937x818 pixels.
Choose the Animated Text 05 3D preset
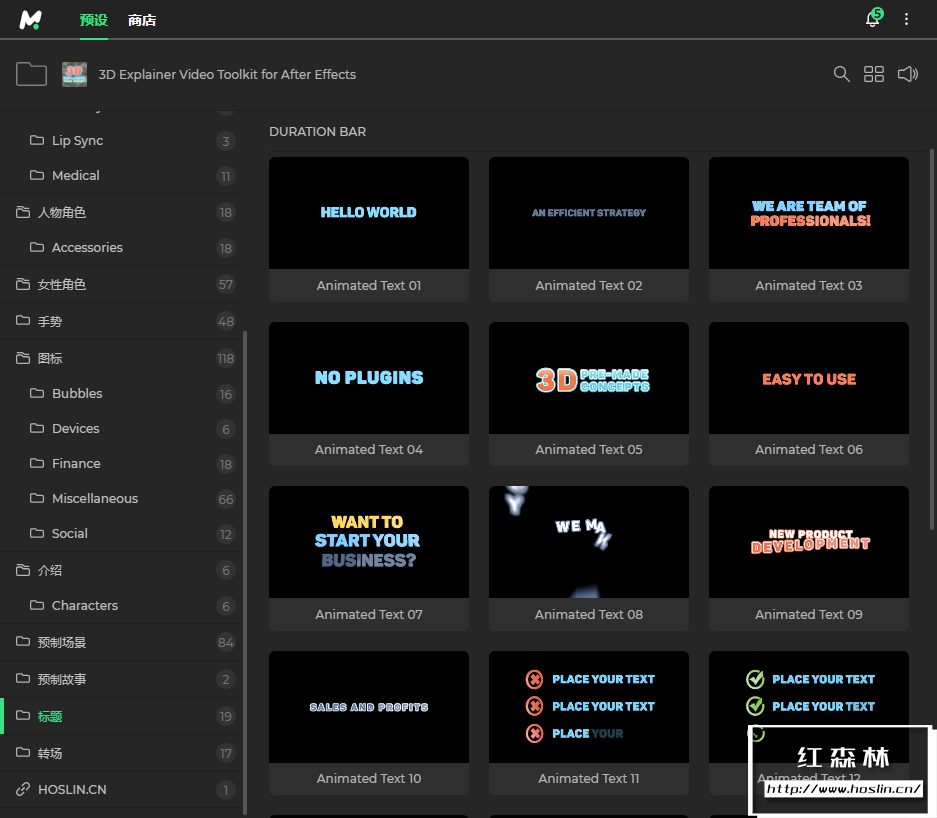pos(588,378)
